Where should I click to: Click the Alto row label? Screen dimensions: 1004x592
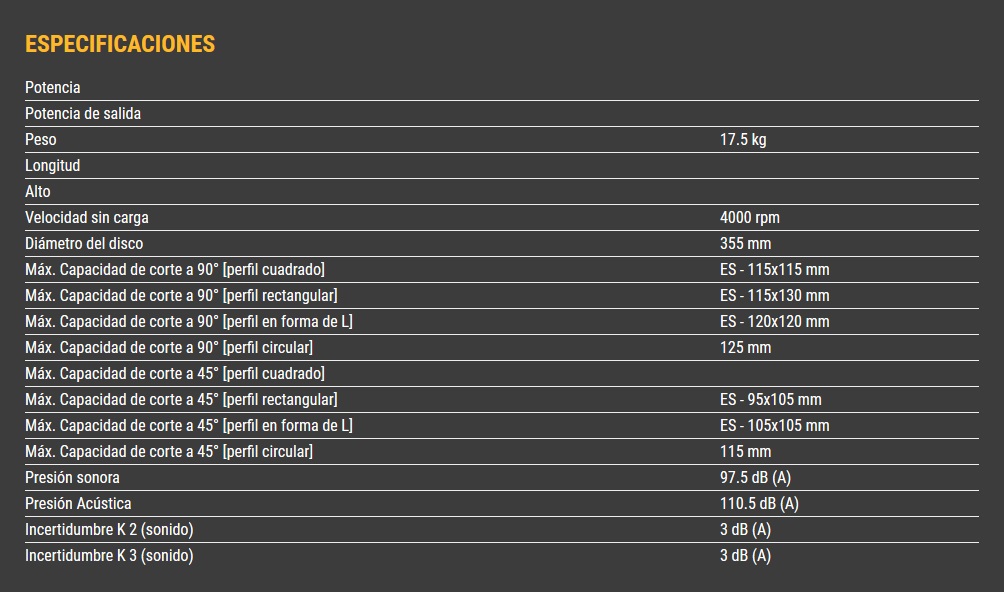(38, 192)
